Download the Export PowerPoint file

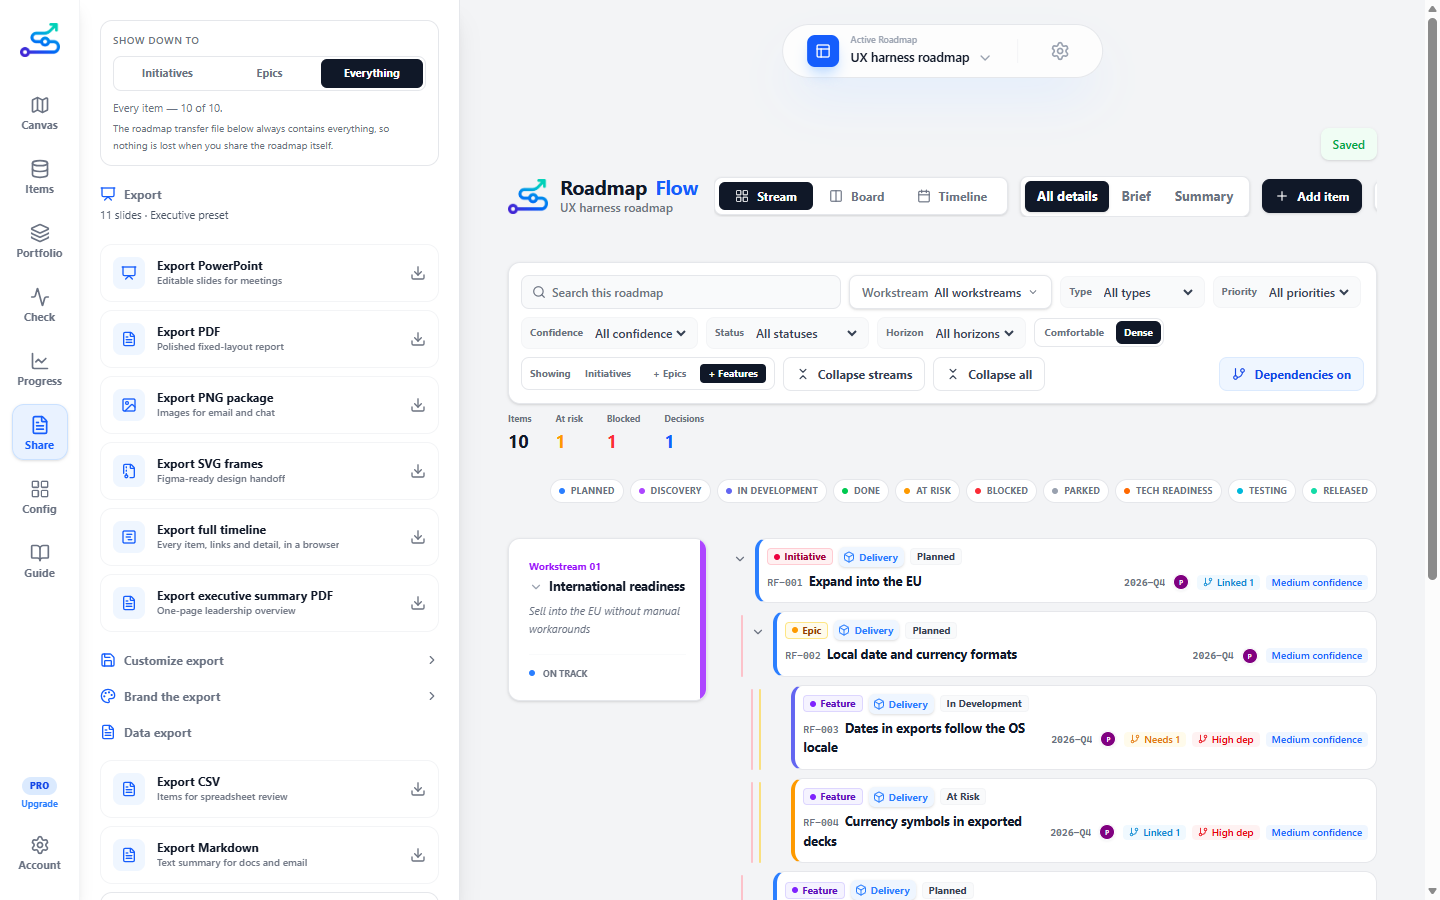(418, 273)
